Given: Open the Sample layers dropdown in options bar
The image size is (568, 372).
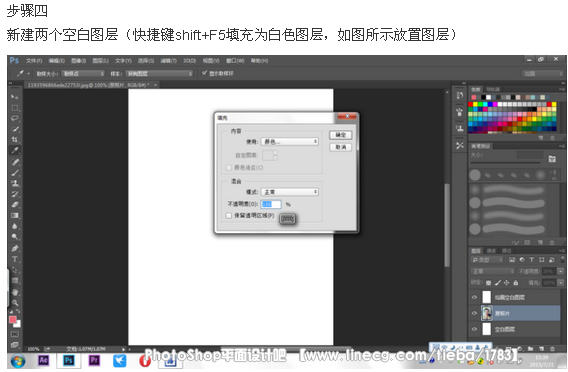Looking at the screenshot, I should click(159, 74).
